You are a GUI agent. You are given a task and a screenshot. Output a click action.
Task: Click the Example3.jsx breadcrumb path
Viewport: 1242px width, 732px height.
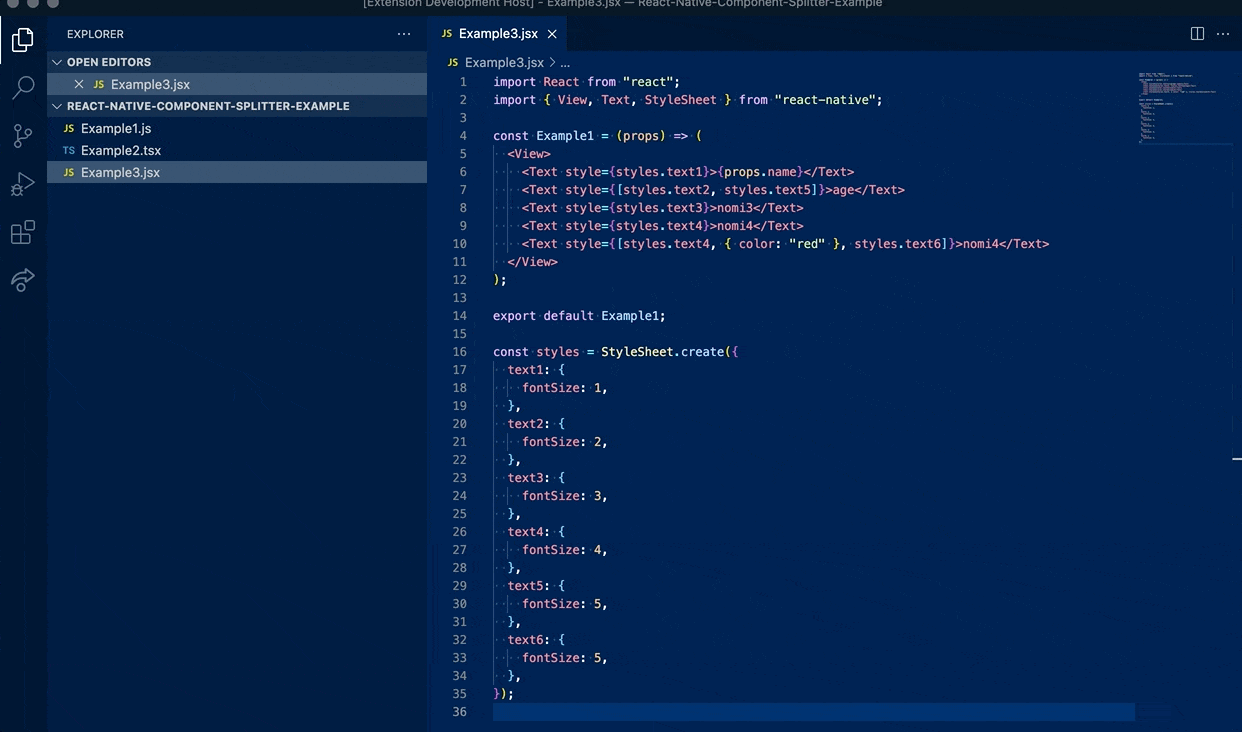503,62
